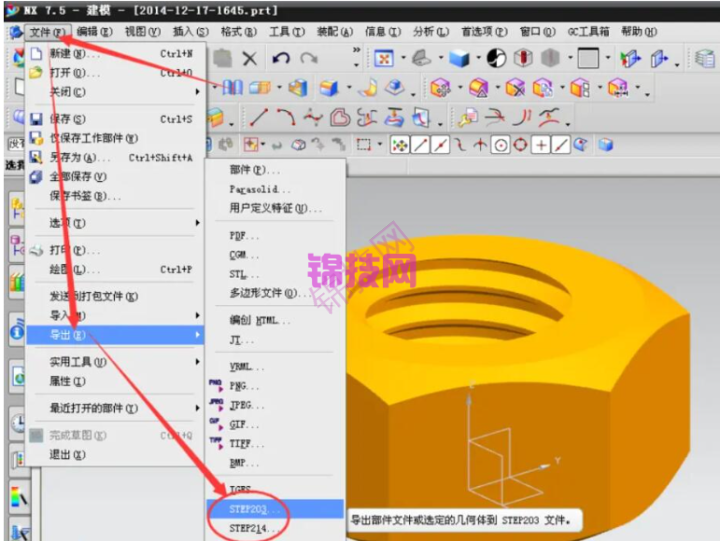720x541 pixels.
Task: Click Parasolid export option
Action: tap(259, 189)
